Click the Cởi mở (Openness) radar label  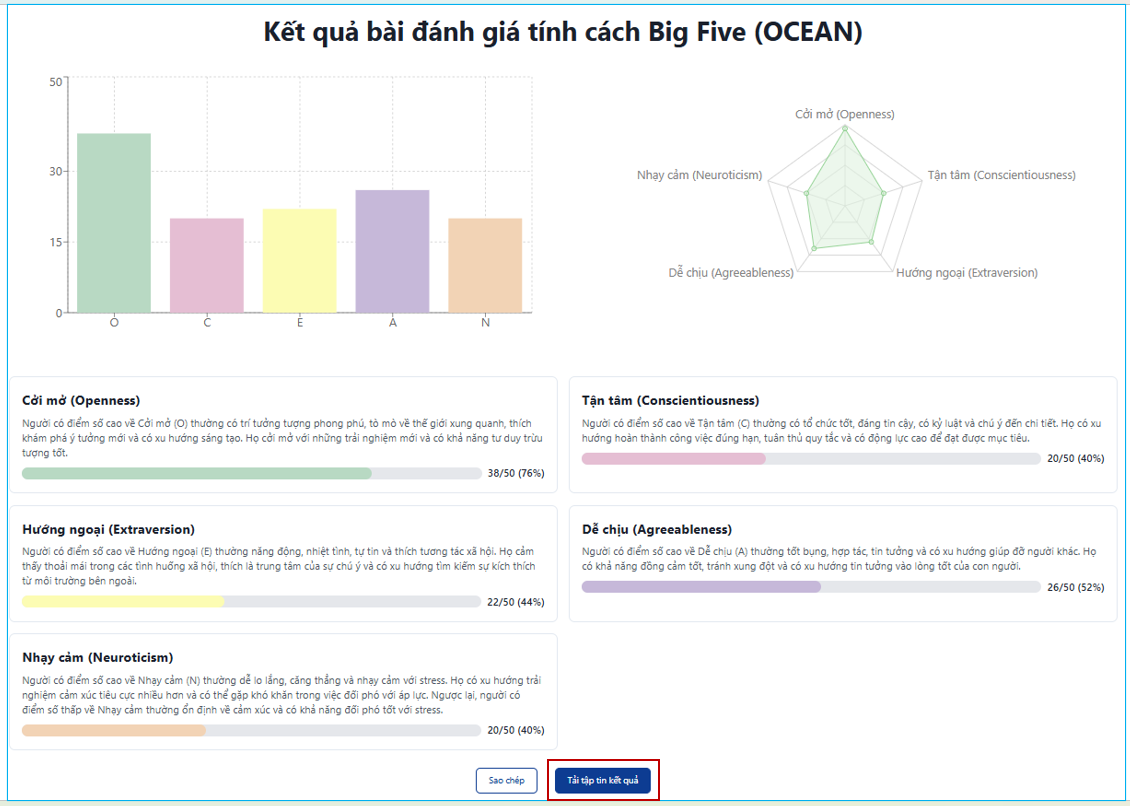pyautogui.click(x=845, y=114)
